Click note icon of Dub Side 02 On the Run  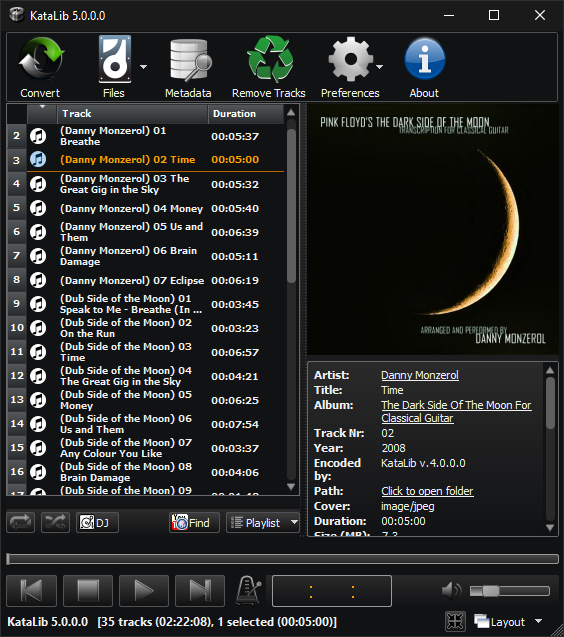[38, 328]
